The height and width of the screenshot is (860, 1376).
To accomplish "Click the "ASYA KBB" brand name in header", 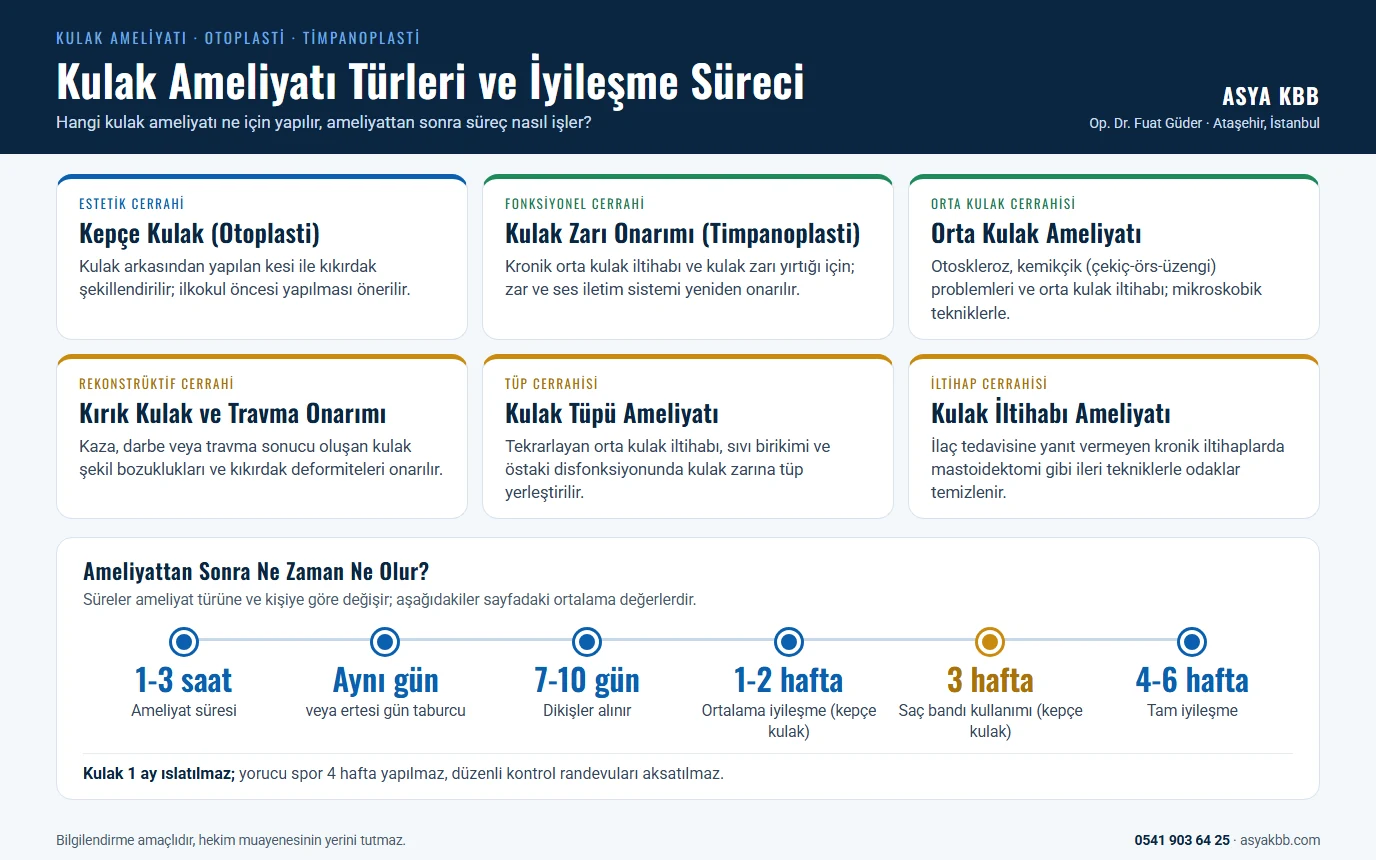I will coord(1270,97).
